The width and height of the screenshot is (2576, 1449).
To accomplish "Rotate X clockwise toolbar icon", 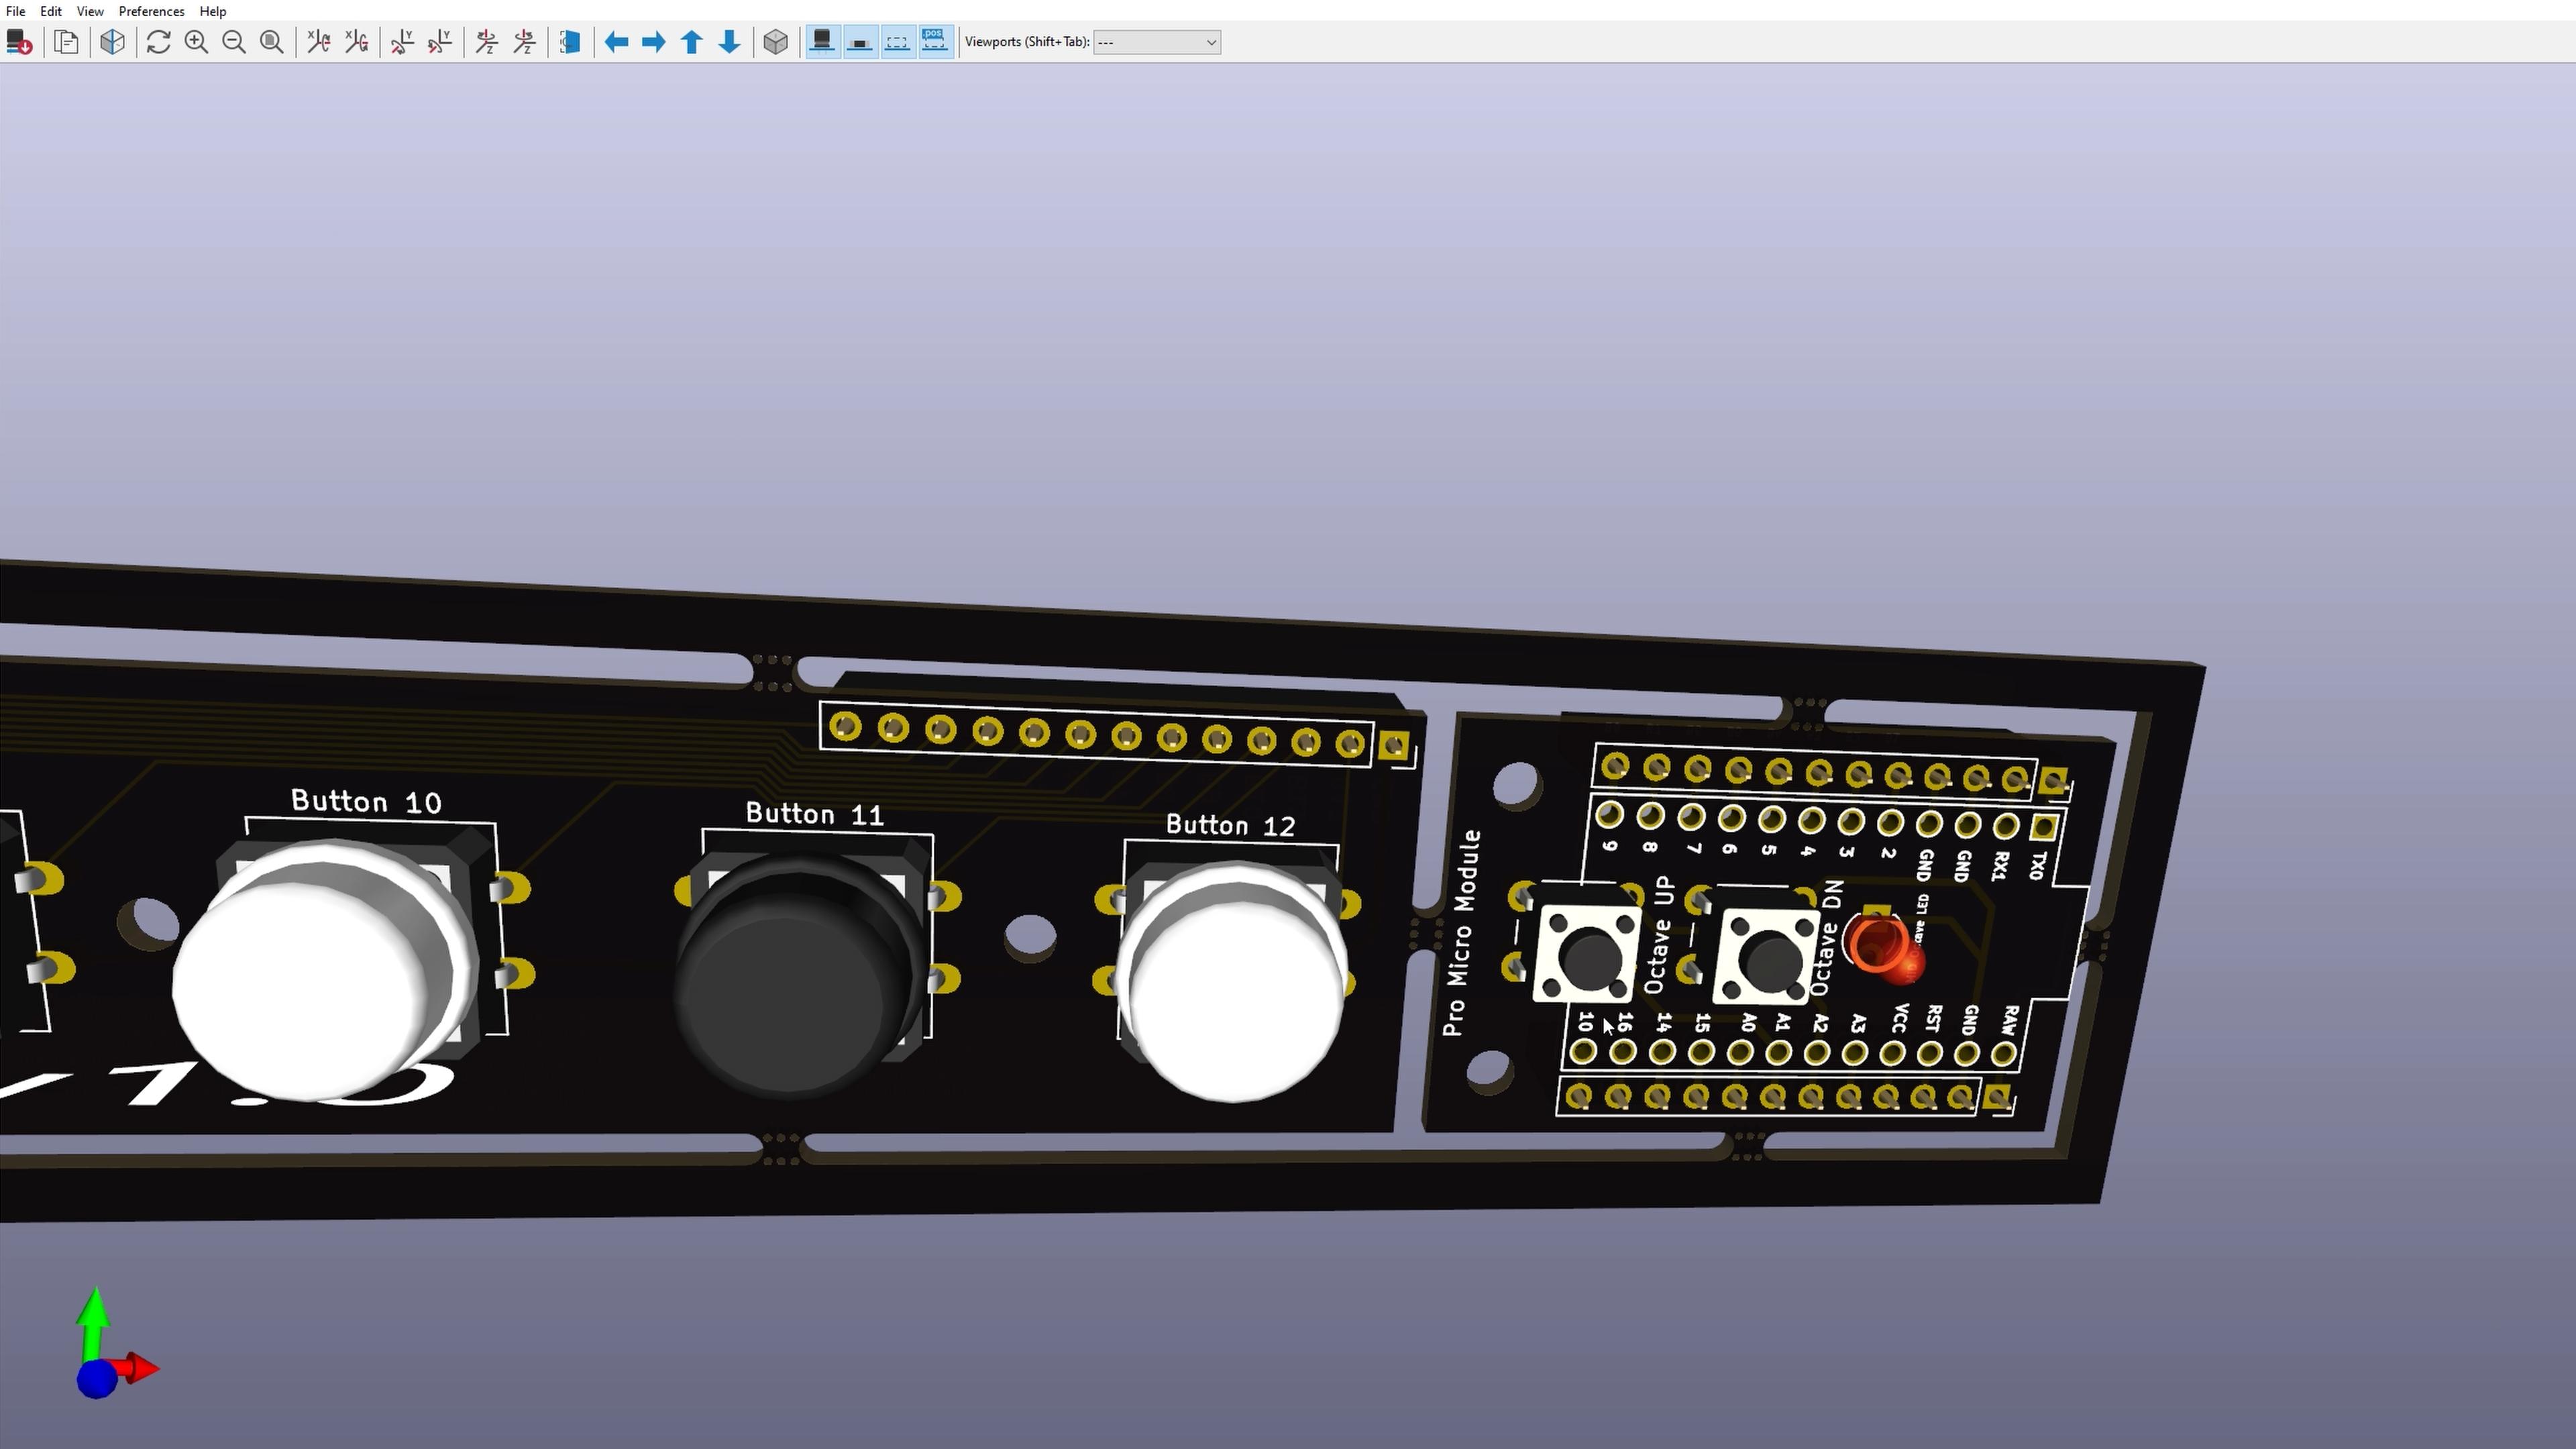I will (x=319, y=42).
